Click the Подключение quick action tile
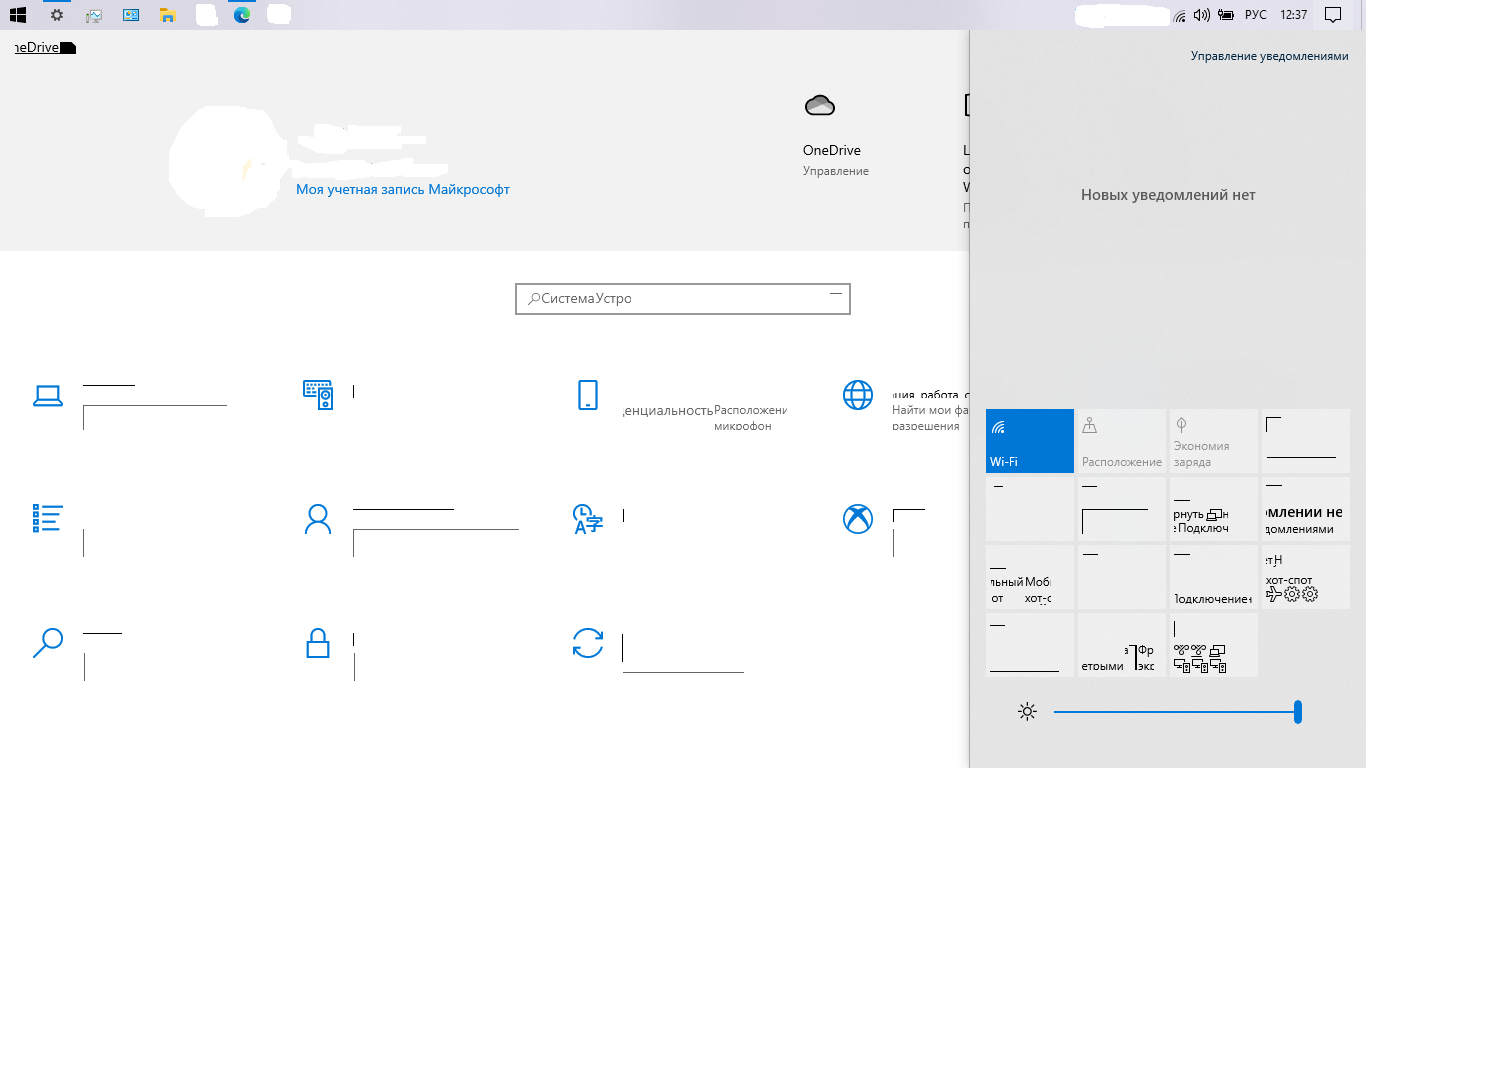This screenshot has height=1080, width=1488. (x=1214, y=577)
